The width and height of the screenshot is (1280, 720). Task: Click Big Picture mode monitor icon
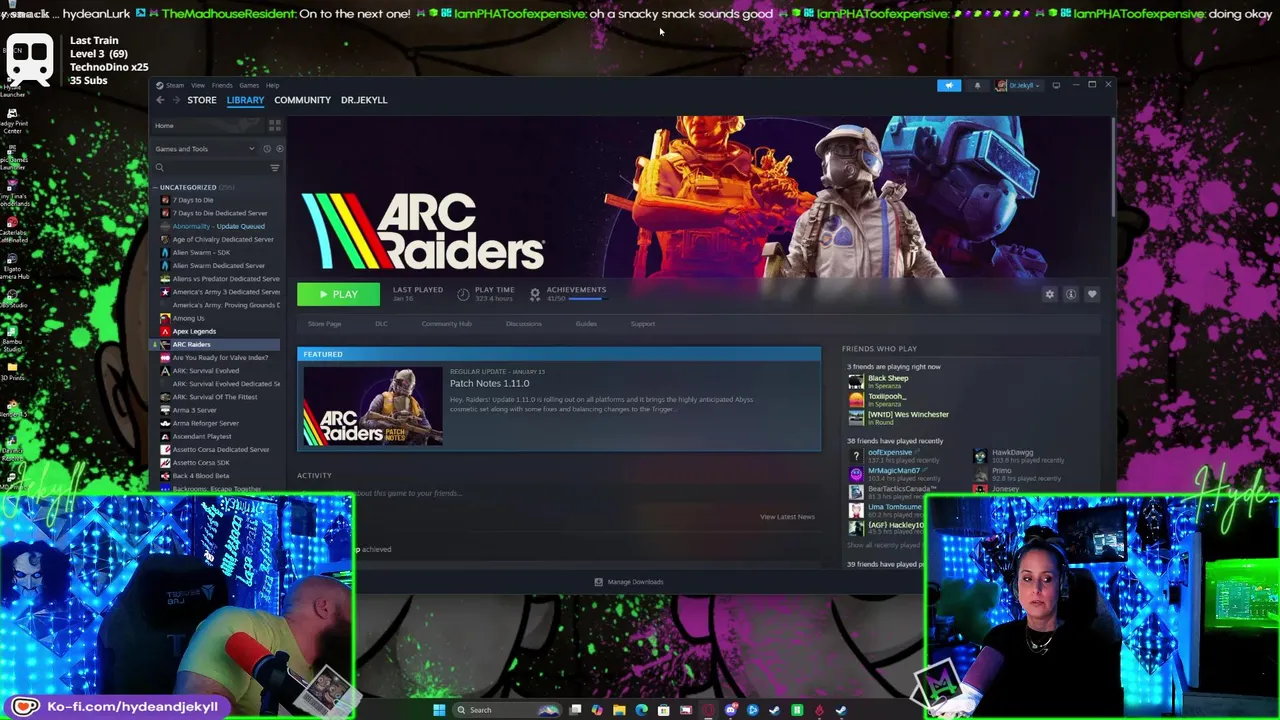(1056, 85)
